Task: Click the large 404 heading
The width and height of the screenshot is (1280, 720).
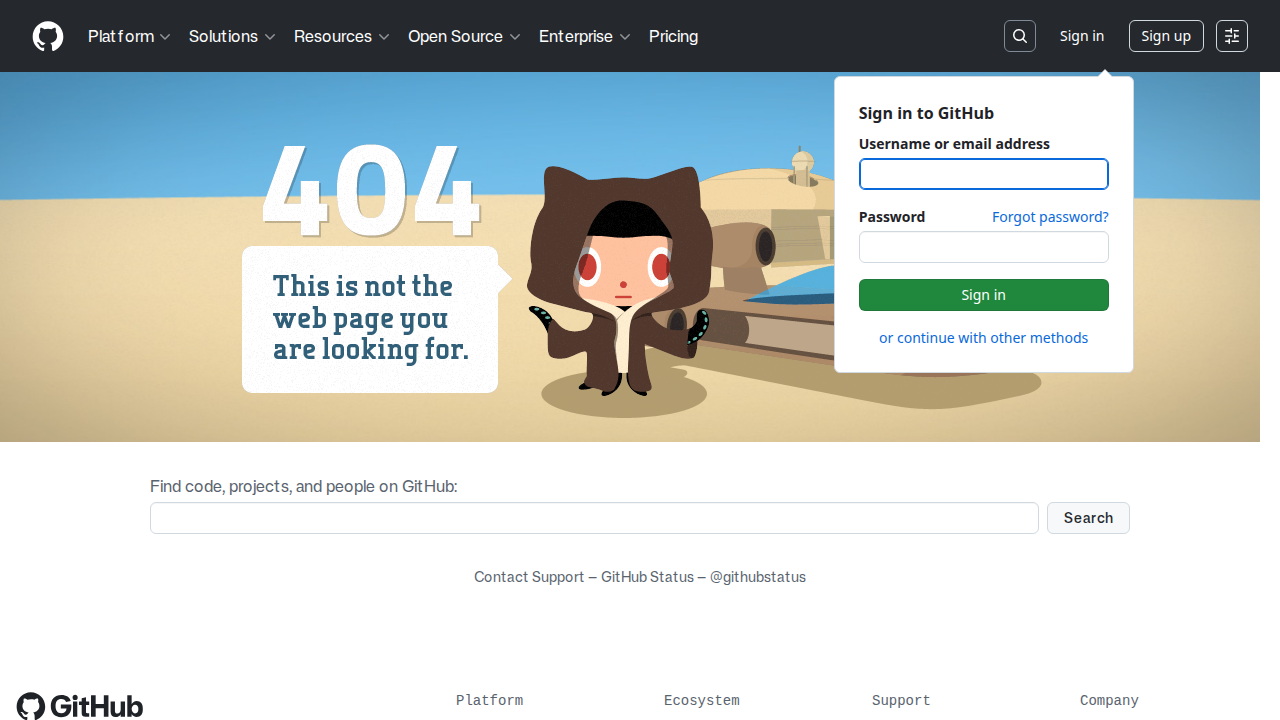Action: click(x=371, y=190)
